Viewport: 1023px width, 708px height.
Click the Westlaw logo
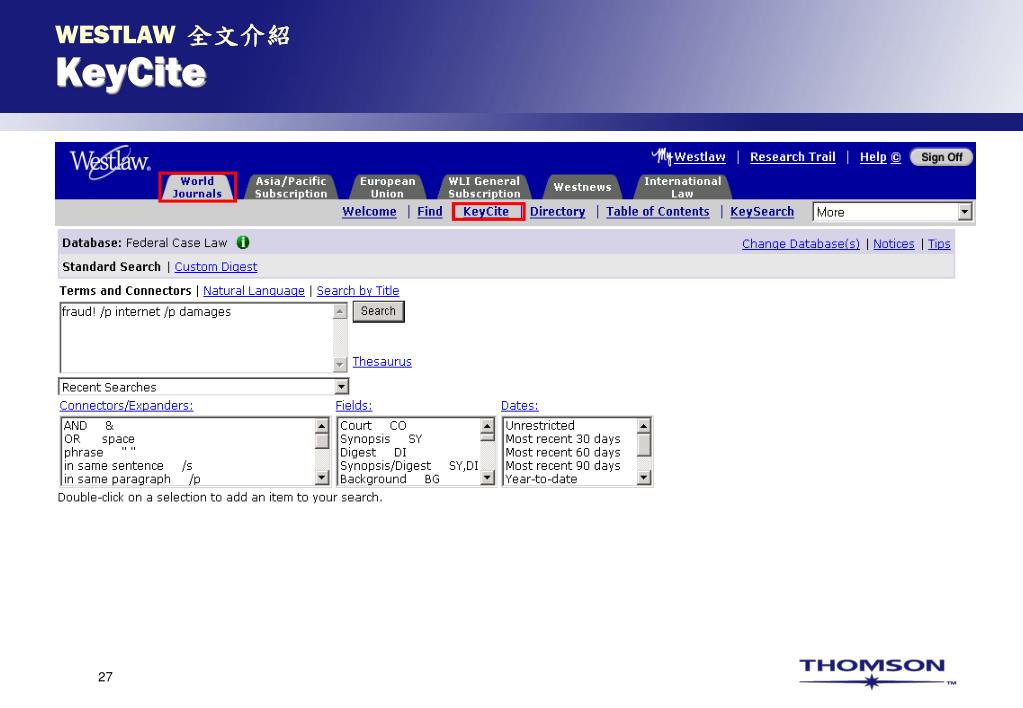point(110,161)
